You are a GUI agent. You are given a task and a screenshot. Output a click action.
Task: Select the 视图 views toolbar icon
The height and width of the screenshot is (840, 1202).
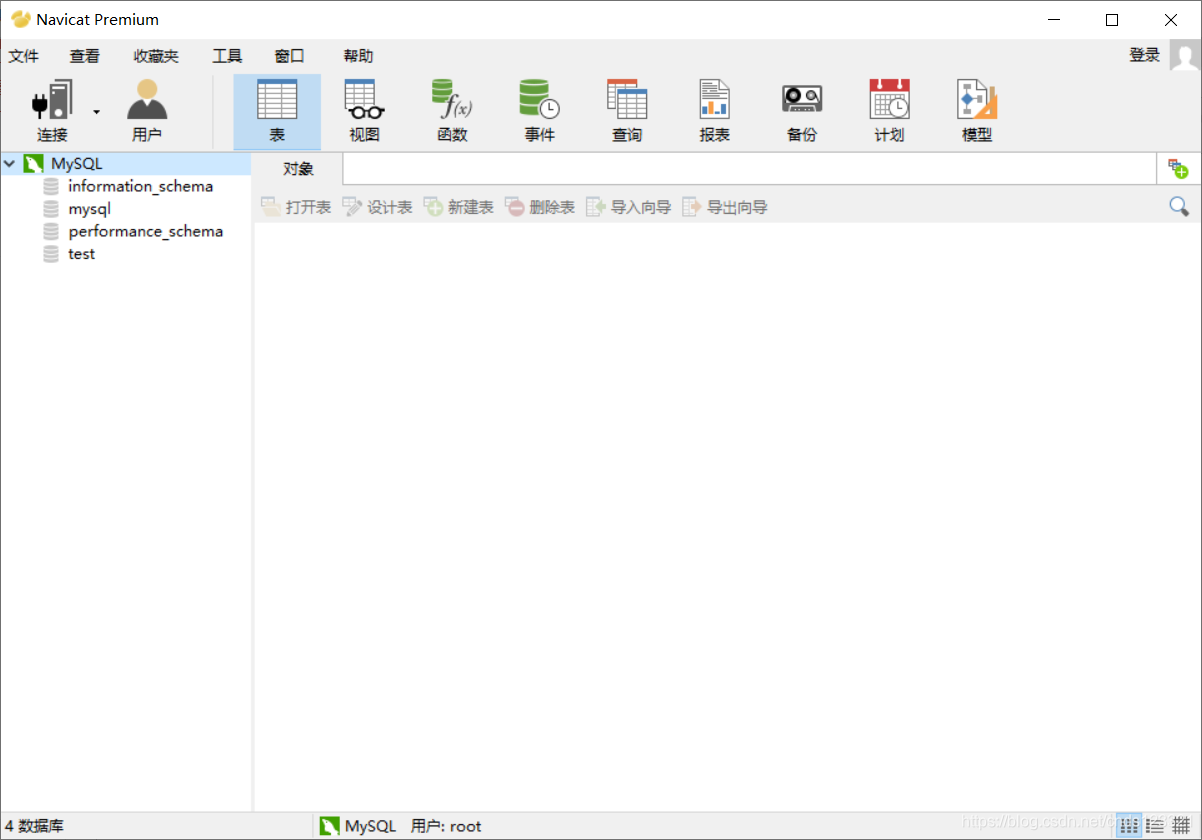coord(364,112)
